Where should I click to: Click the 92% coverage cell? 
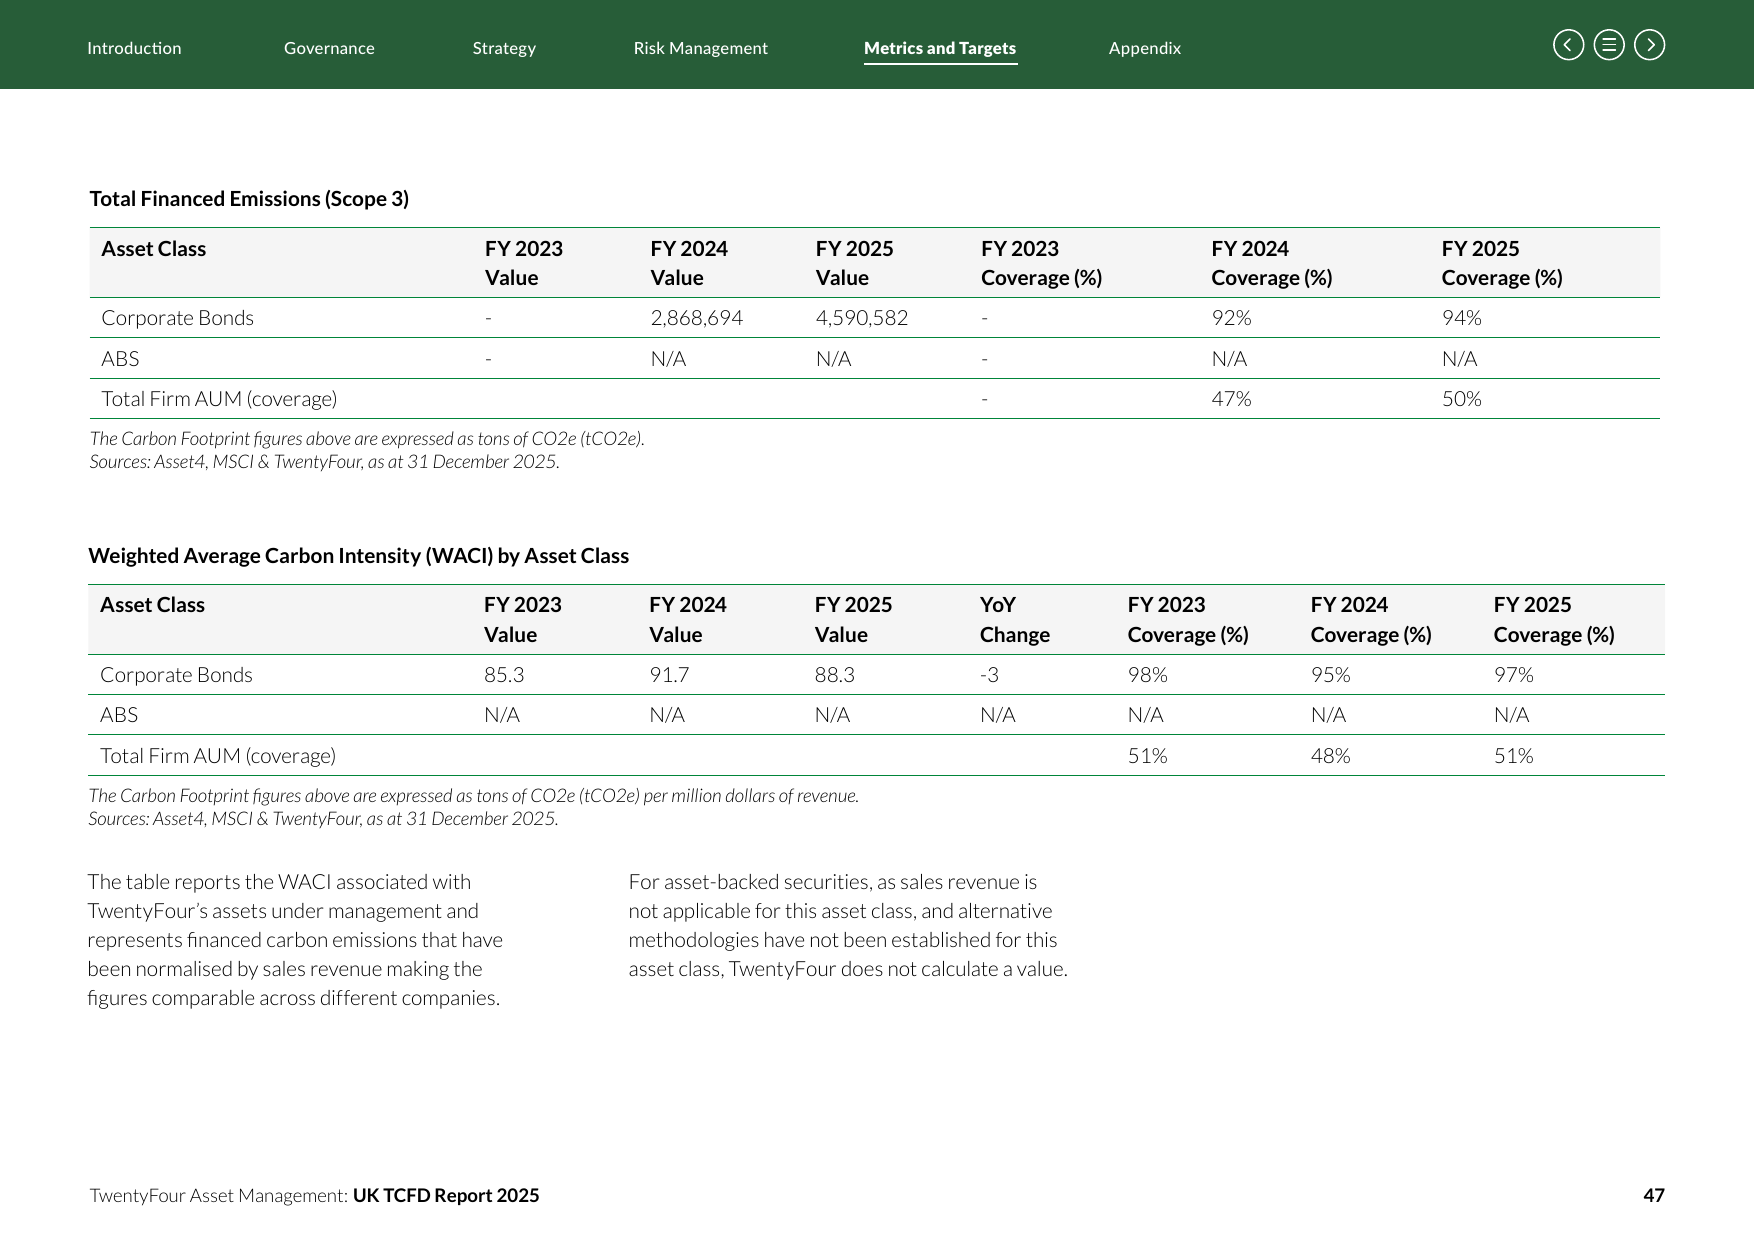click(x=1231, y=318)
